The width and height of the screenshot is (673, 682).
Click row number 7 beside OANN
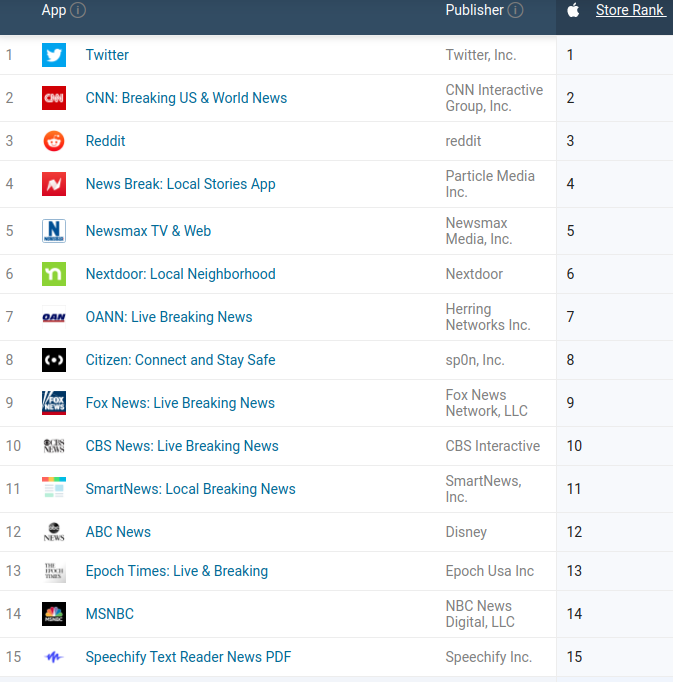point(9,317)
